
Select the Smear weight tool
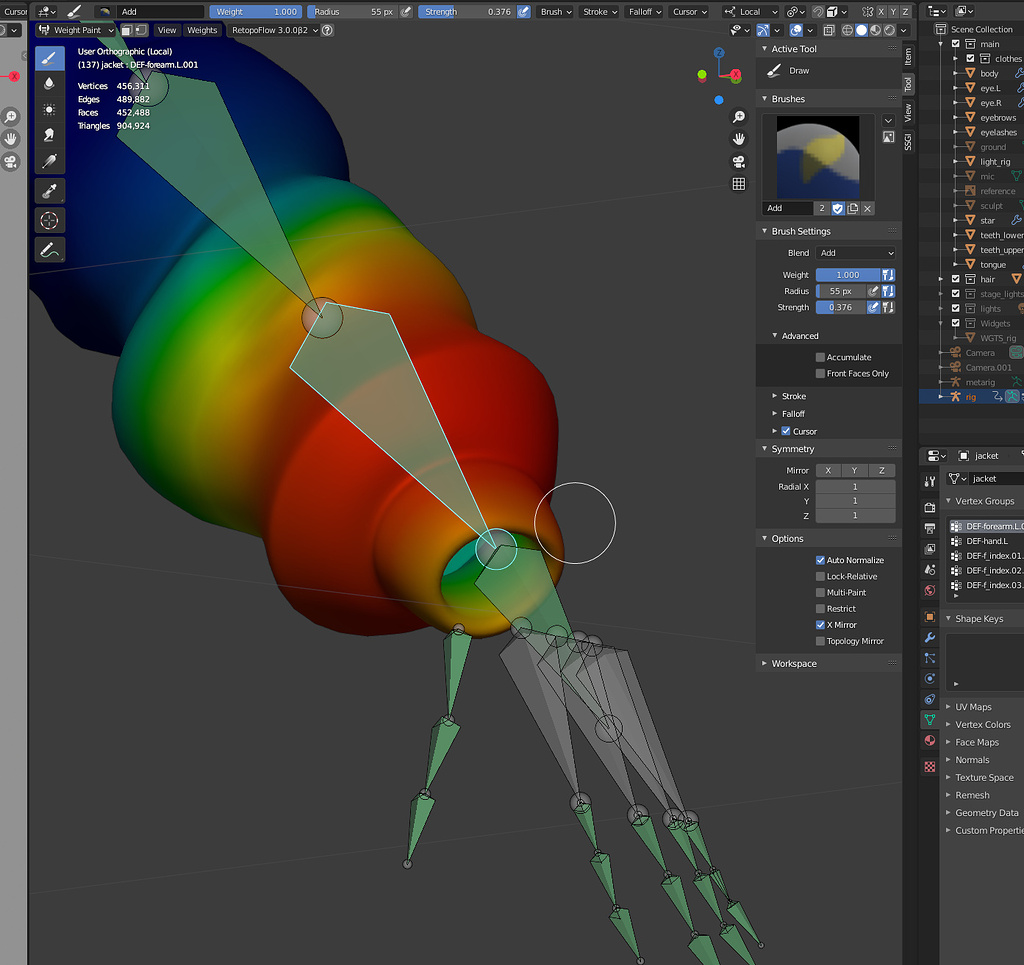point(50,134)
